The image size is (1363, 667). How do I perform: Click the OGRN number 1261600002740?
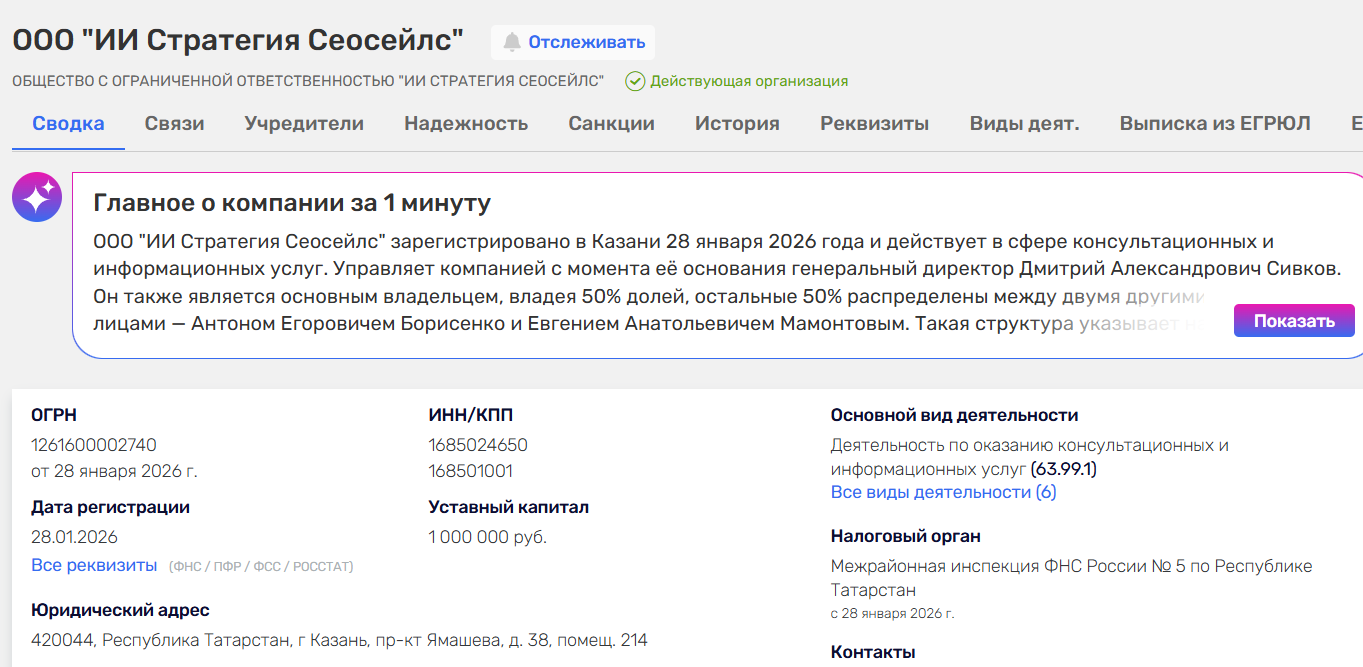pos(94,445)
